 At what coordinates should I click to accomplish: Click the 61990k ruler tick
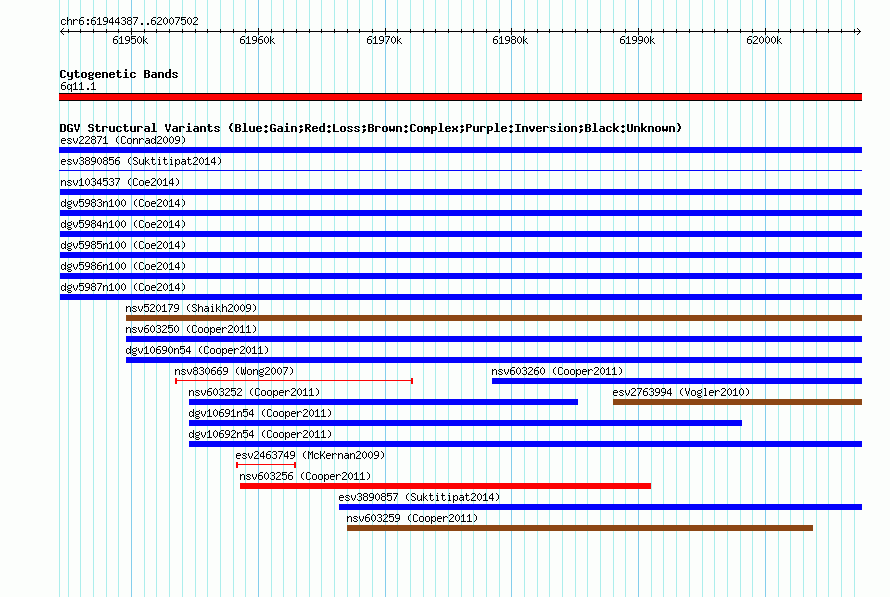tap(637, 40)
